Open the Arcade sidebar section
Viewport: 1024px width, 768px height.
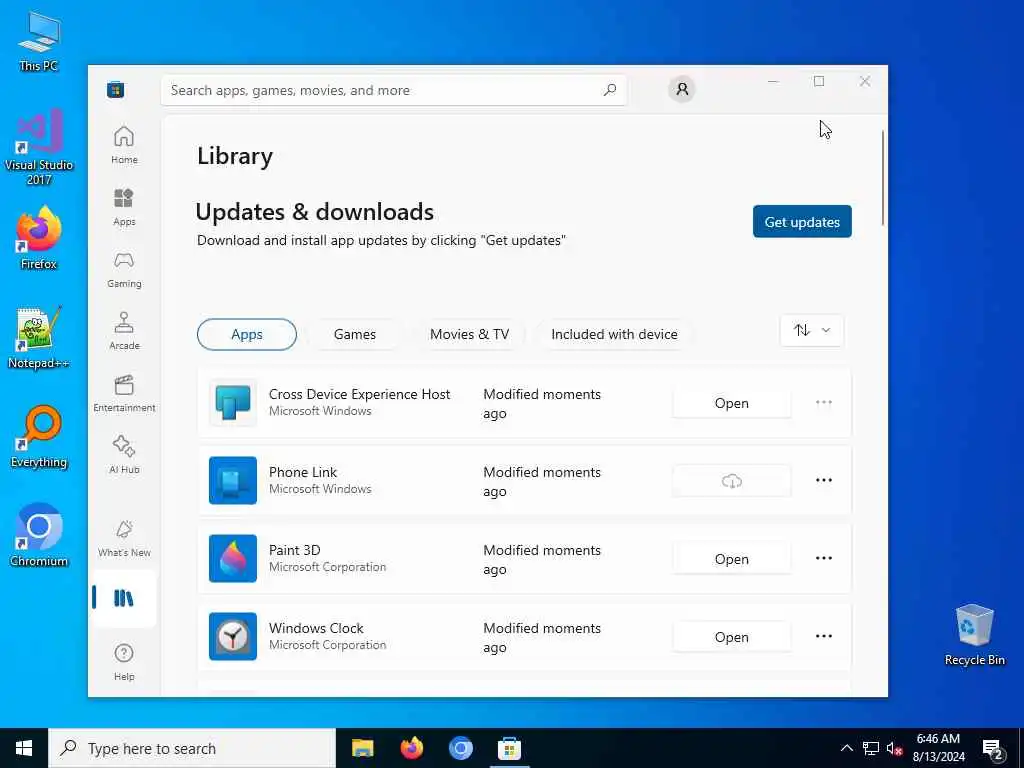[124, 331]
